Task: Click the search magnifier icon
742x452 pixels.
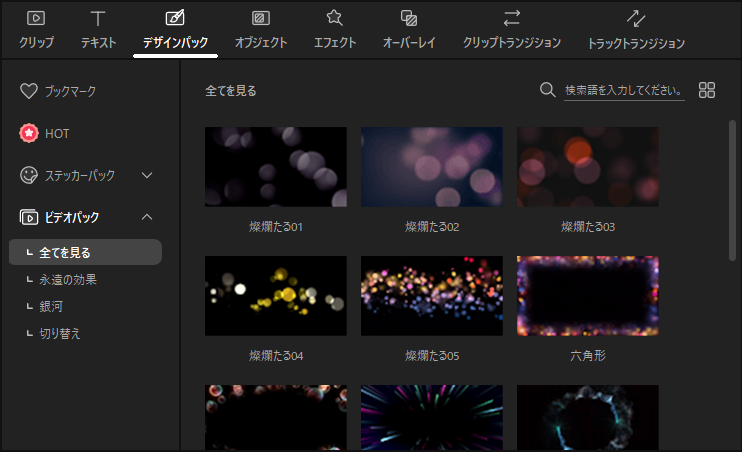Action: (x=547, y=90)
